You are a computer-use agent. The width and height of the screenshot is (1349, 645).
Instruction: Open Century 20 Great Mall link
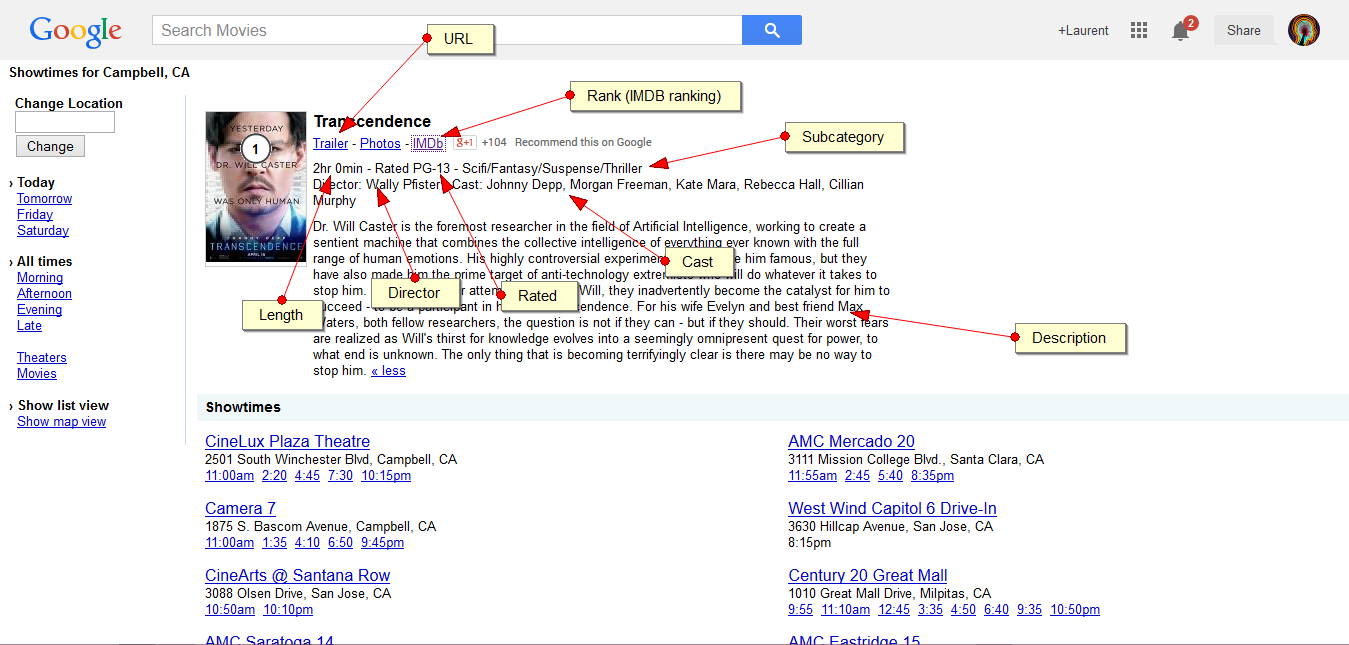867,575
